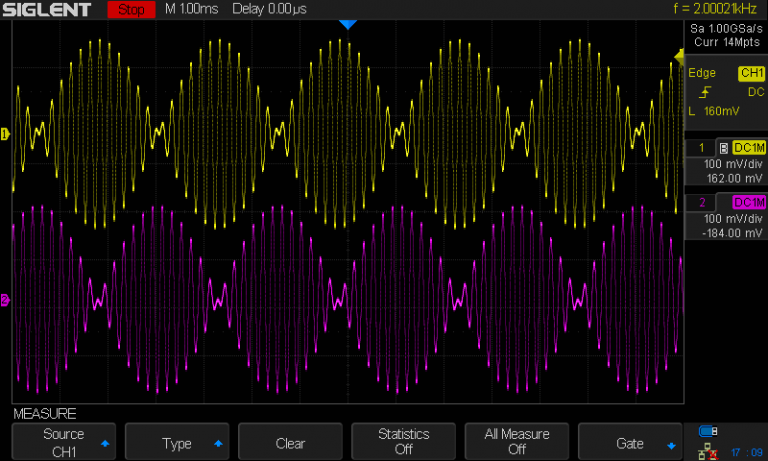Open the measurement Type menu
Image resolution: width=768 pixels, height=461 pixels.
pyautogui.click(x=177, y=441)
